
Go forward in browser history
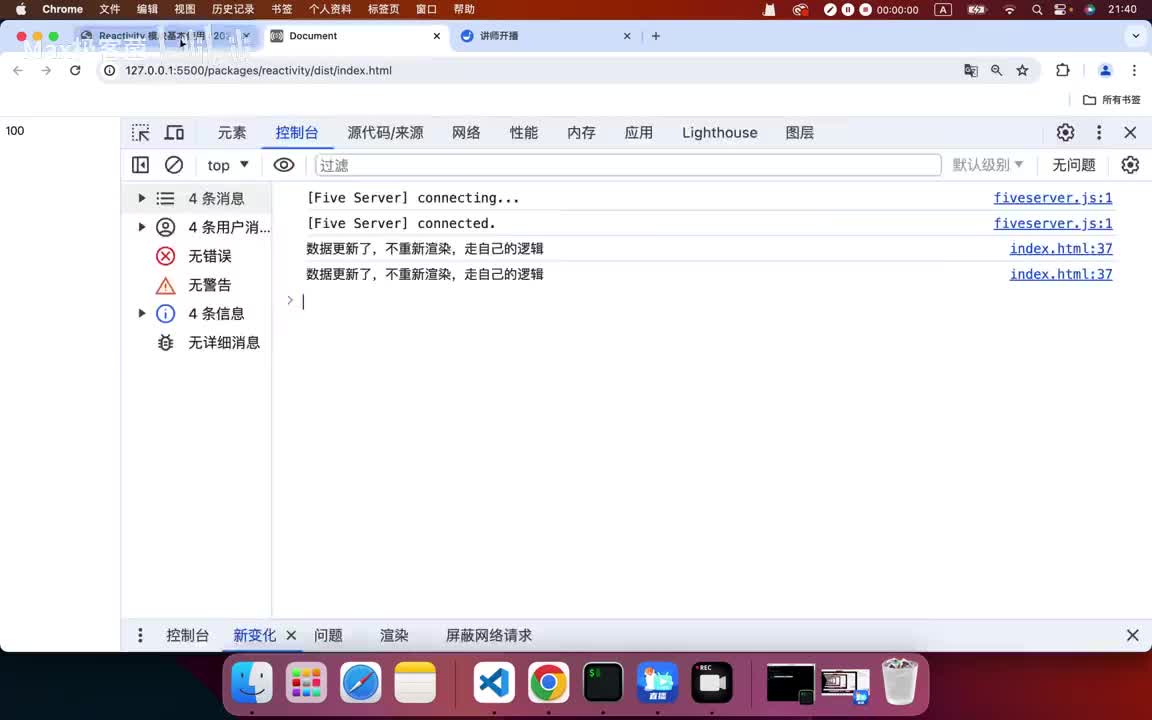click(x=46, y=71)
